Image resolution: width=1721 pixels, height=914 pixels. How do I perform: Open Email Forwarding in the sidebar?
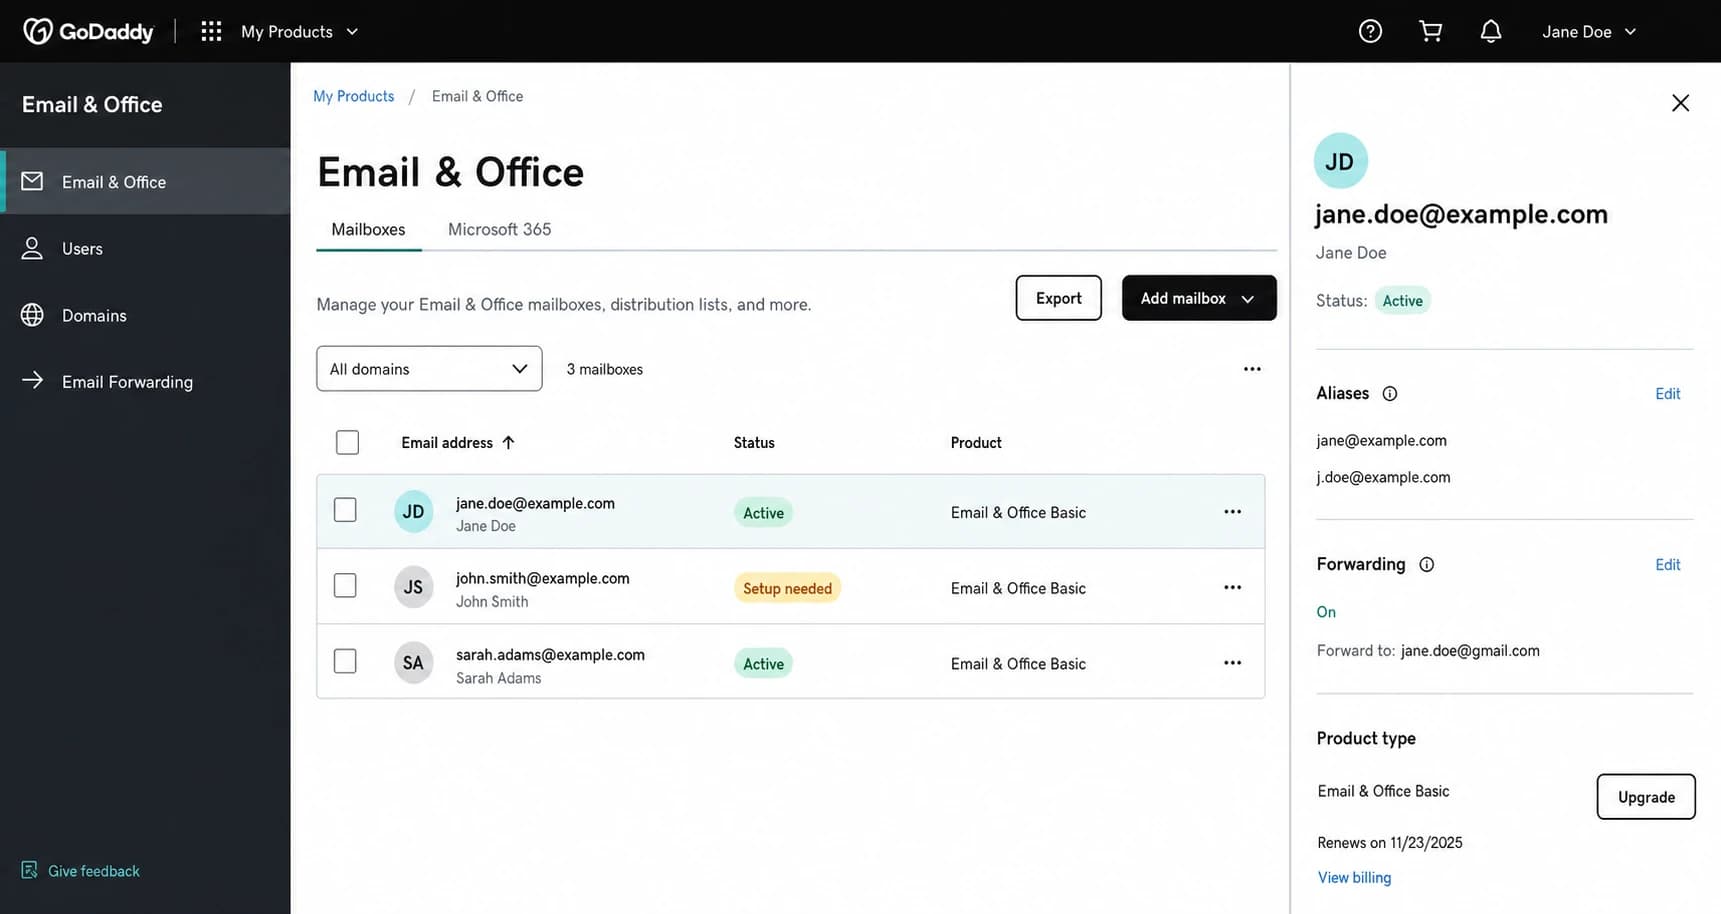point(145,381)
